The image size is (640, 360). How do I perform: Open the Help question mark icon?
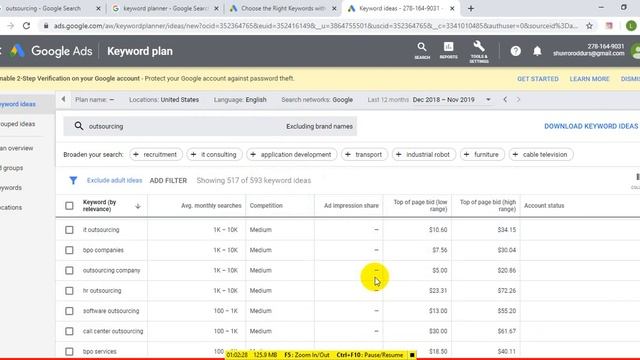click(x=516, y=51)
